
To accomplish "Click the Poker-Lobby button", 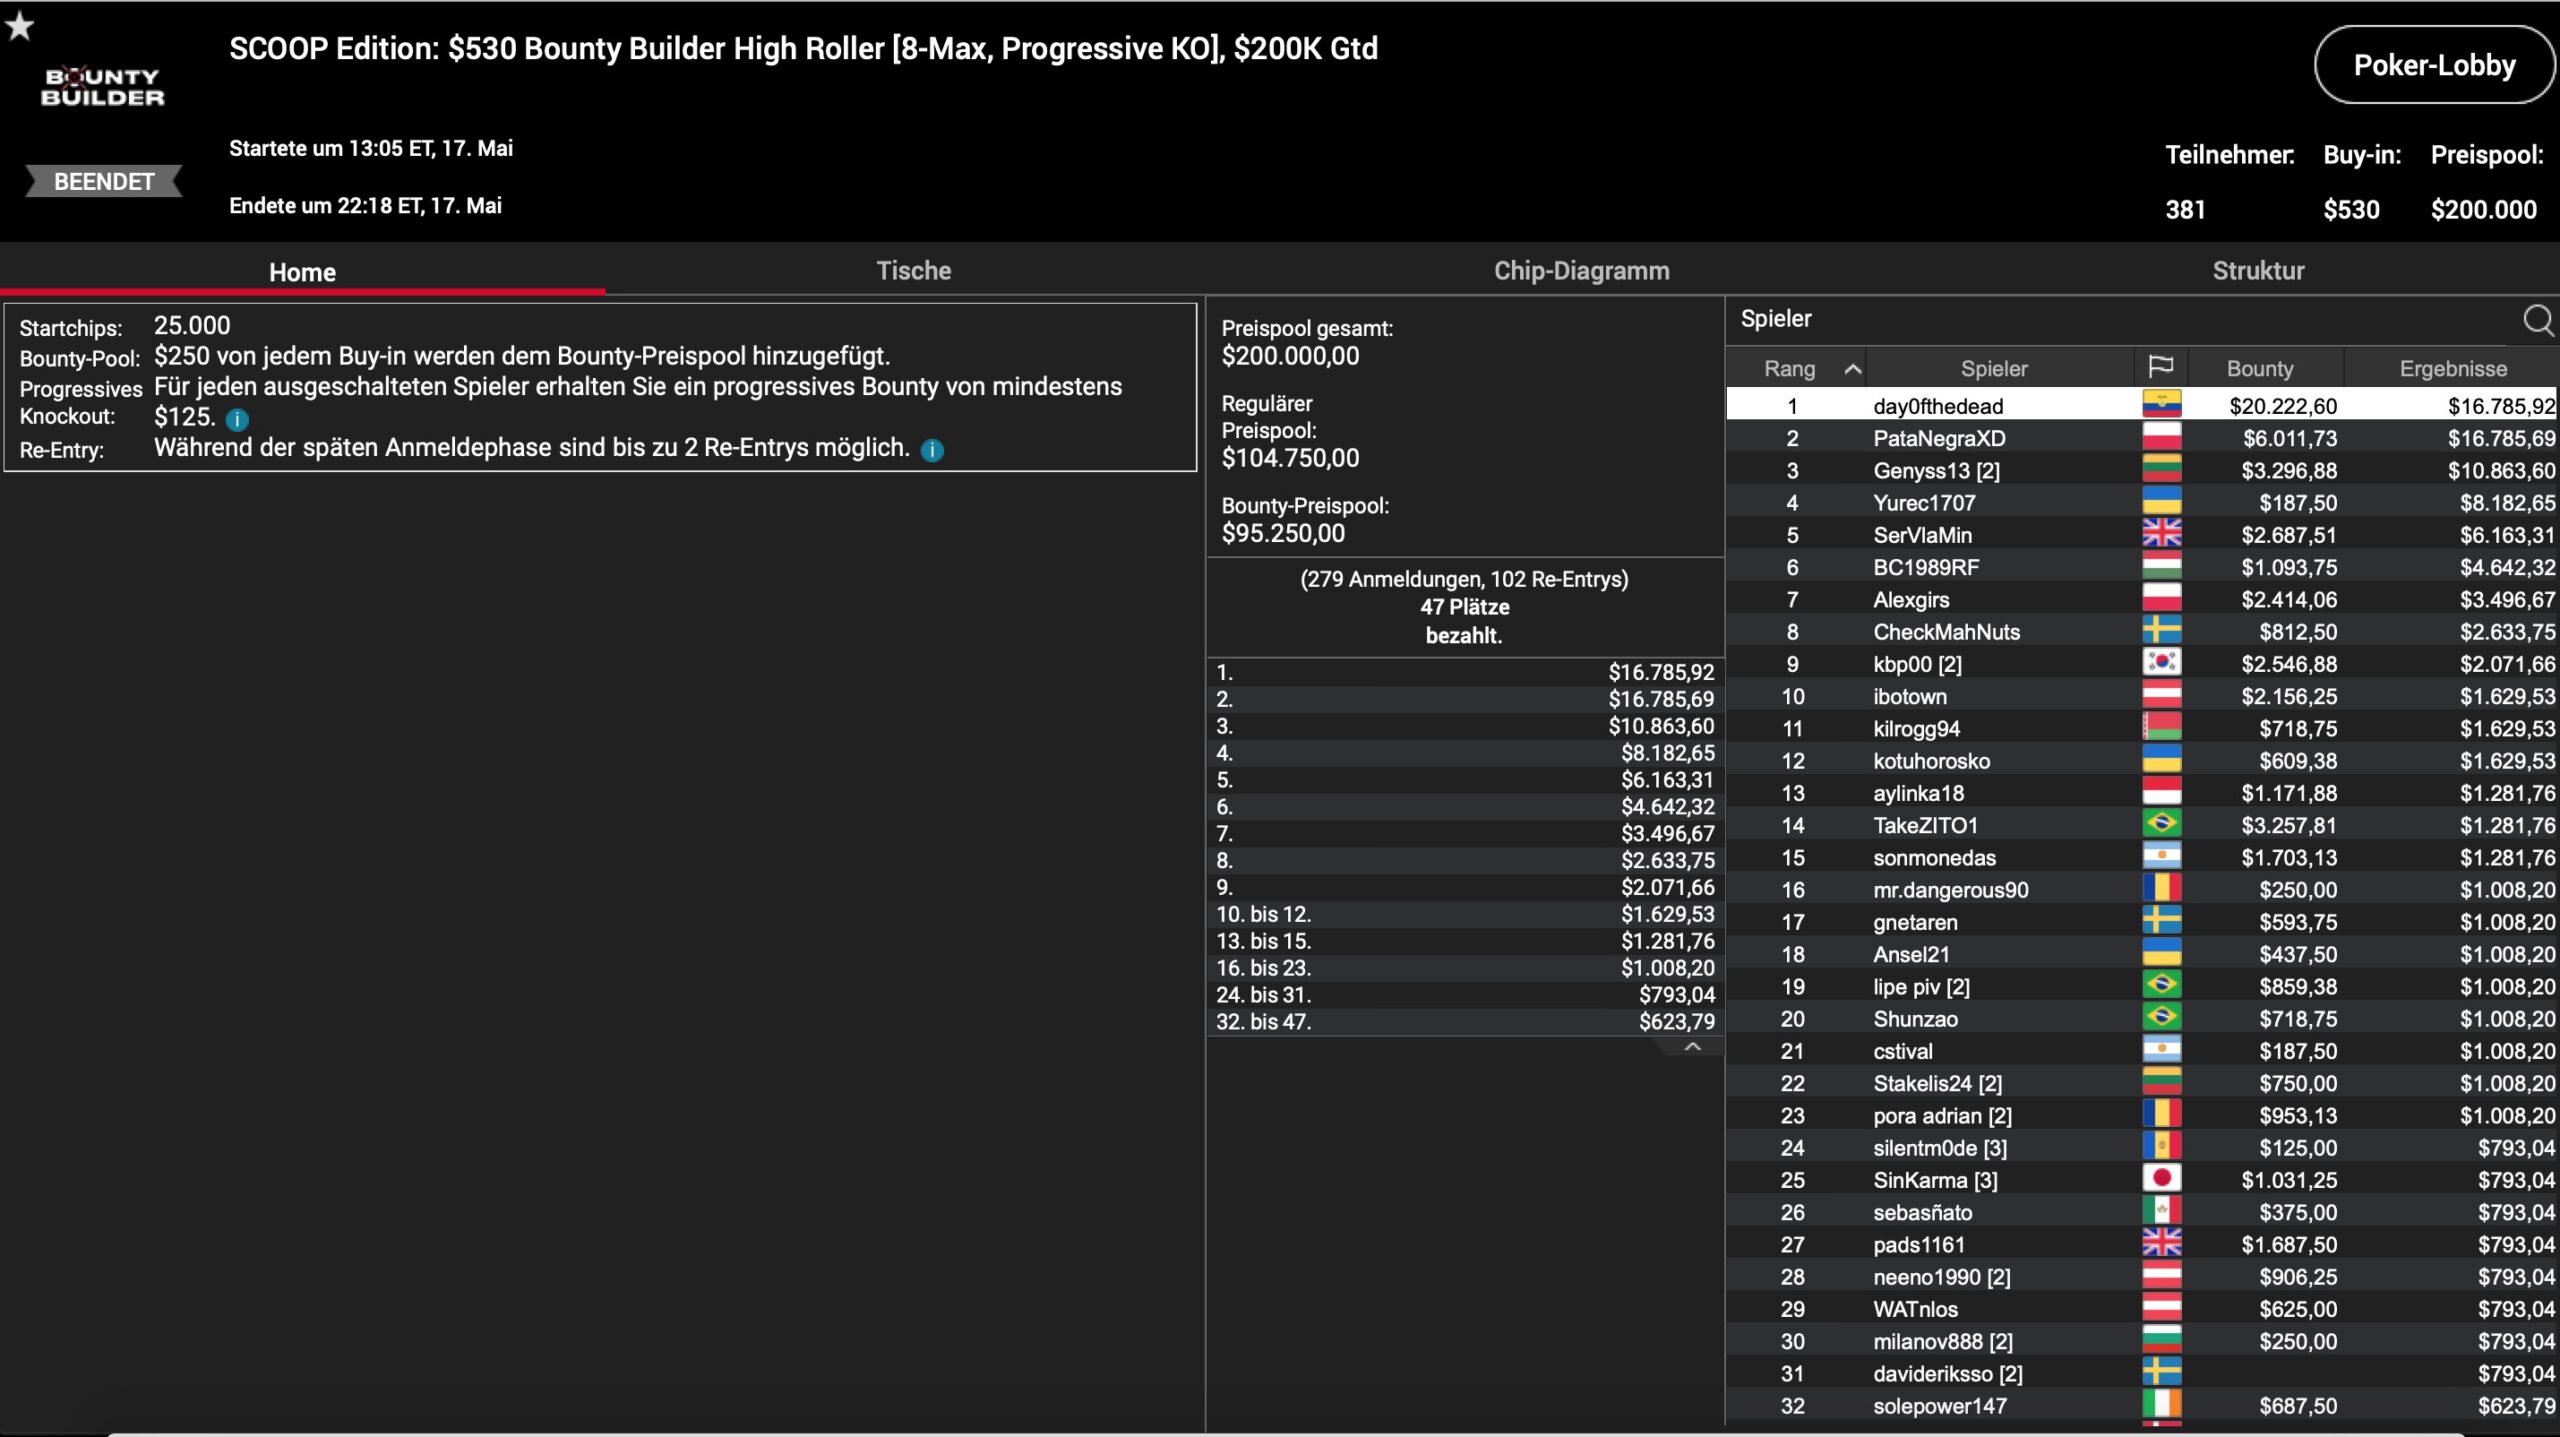I will (2433, 66).
